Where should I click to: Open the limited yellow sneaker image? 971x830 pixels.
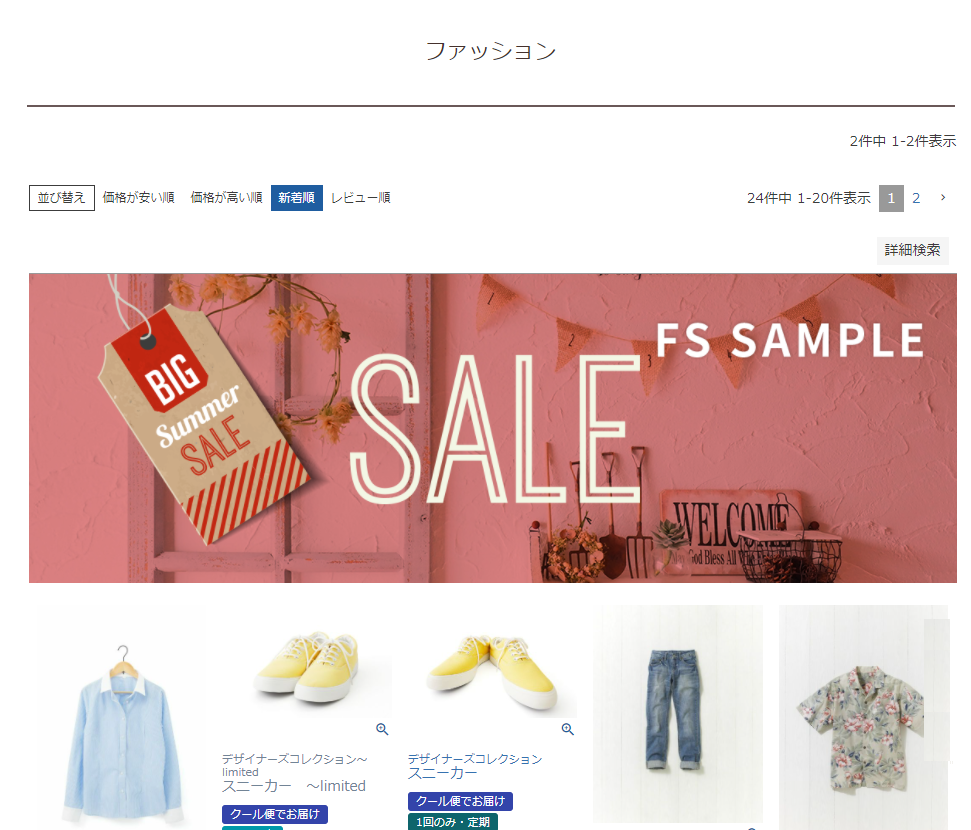coord(307,663)
